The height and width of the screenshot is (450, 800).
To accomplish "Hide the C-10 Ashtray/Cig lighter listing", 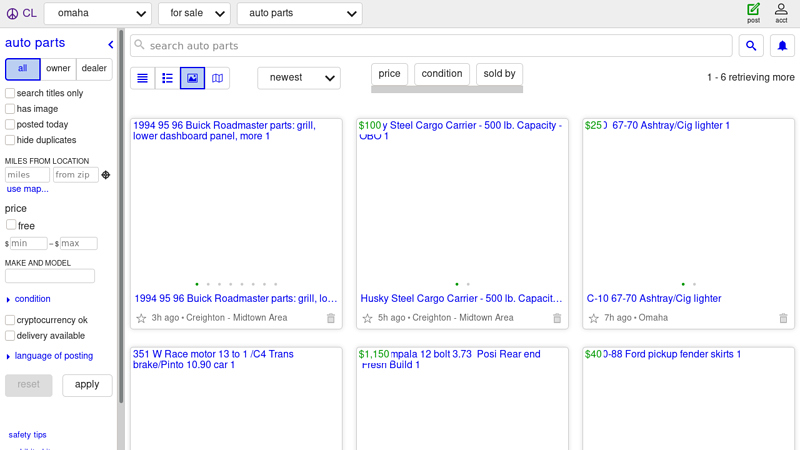I will click(x=783, y=318).
